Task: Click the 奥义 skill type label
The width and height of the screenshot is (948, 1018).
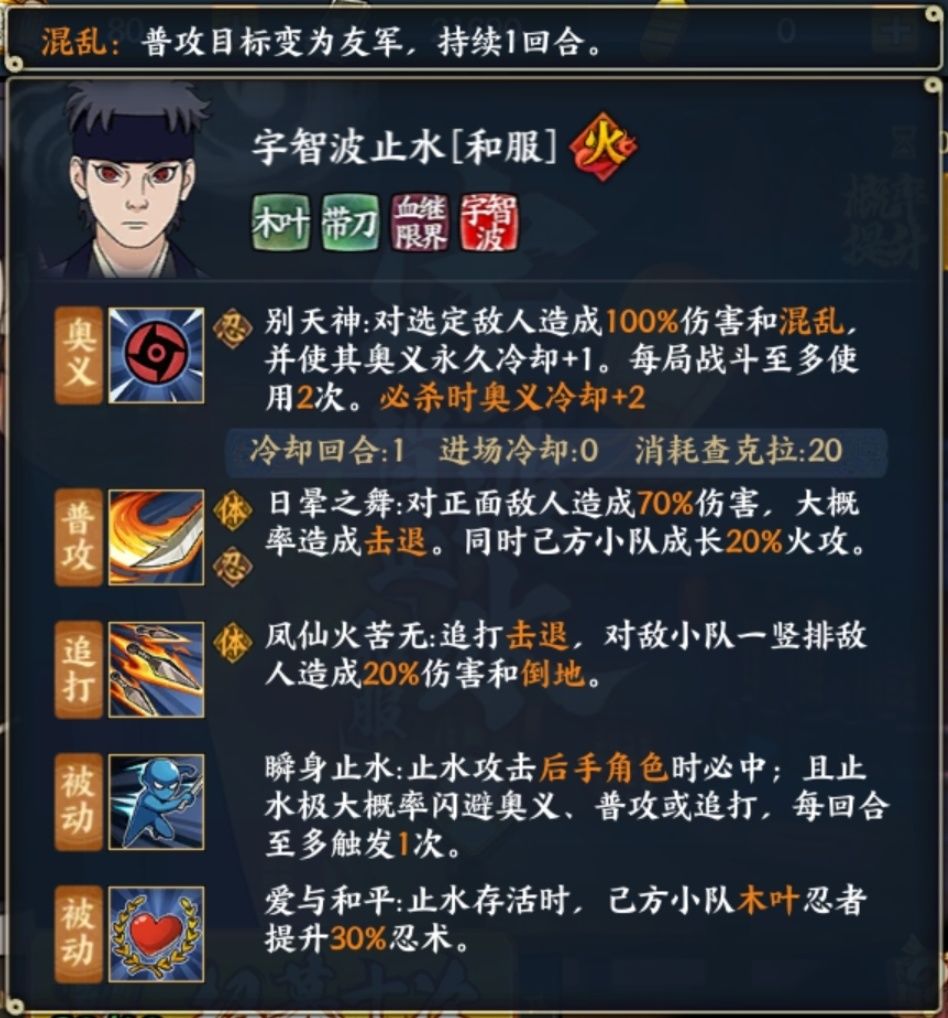Action: pos(79,356)
